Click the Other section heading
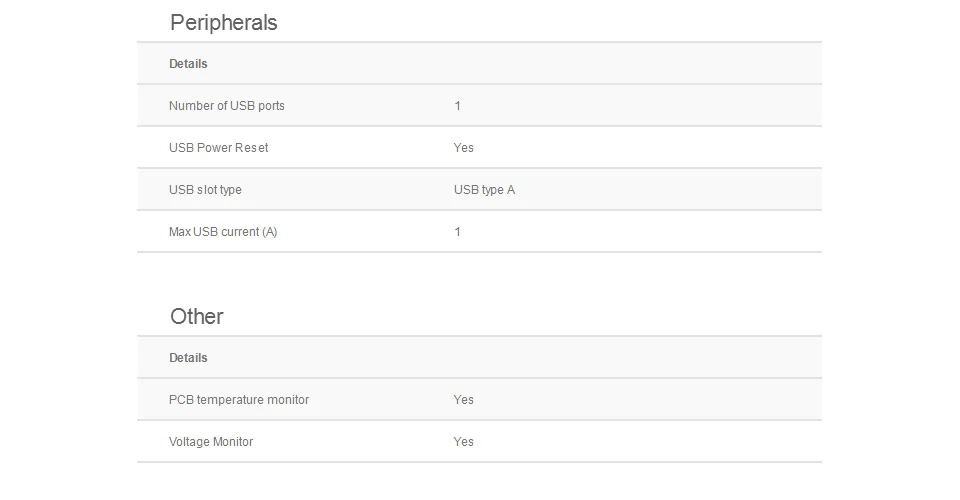Viewport: 960px width, 500px height. coord(196,317)
